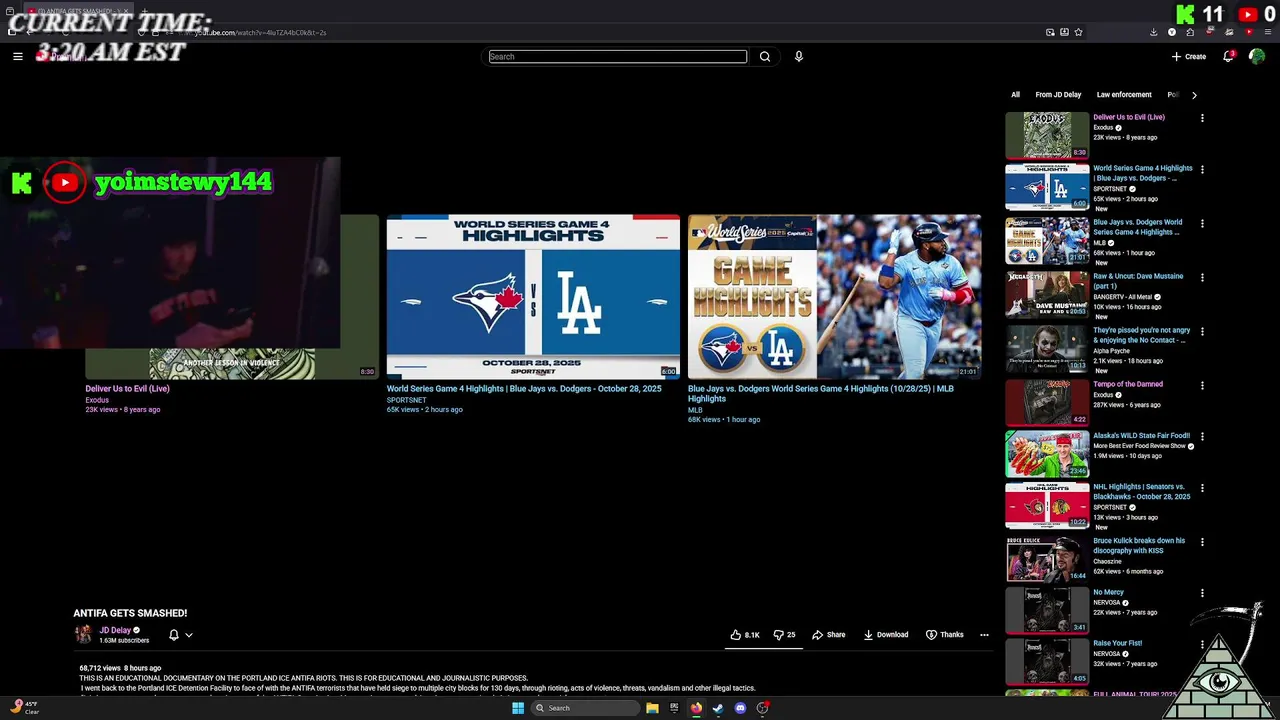
Task: Open World Series Game 4 Highlights title link
Action: 524,389
